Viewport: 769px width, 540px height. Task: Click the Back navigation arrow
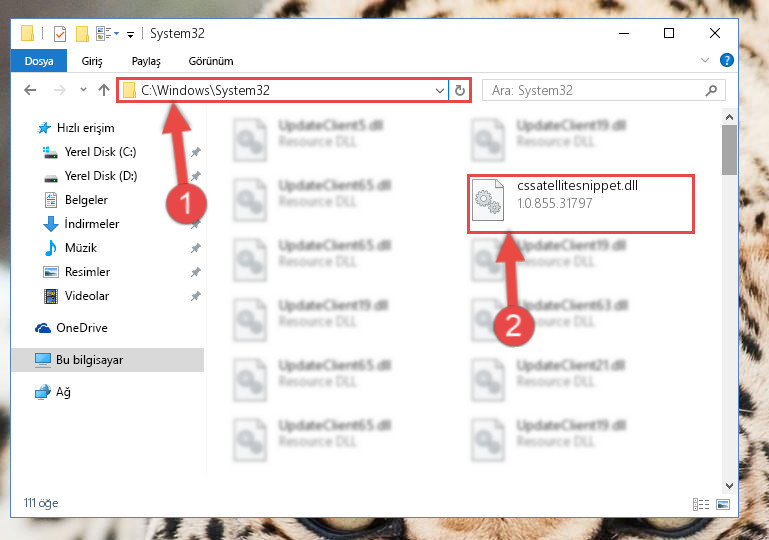(30, 90)
